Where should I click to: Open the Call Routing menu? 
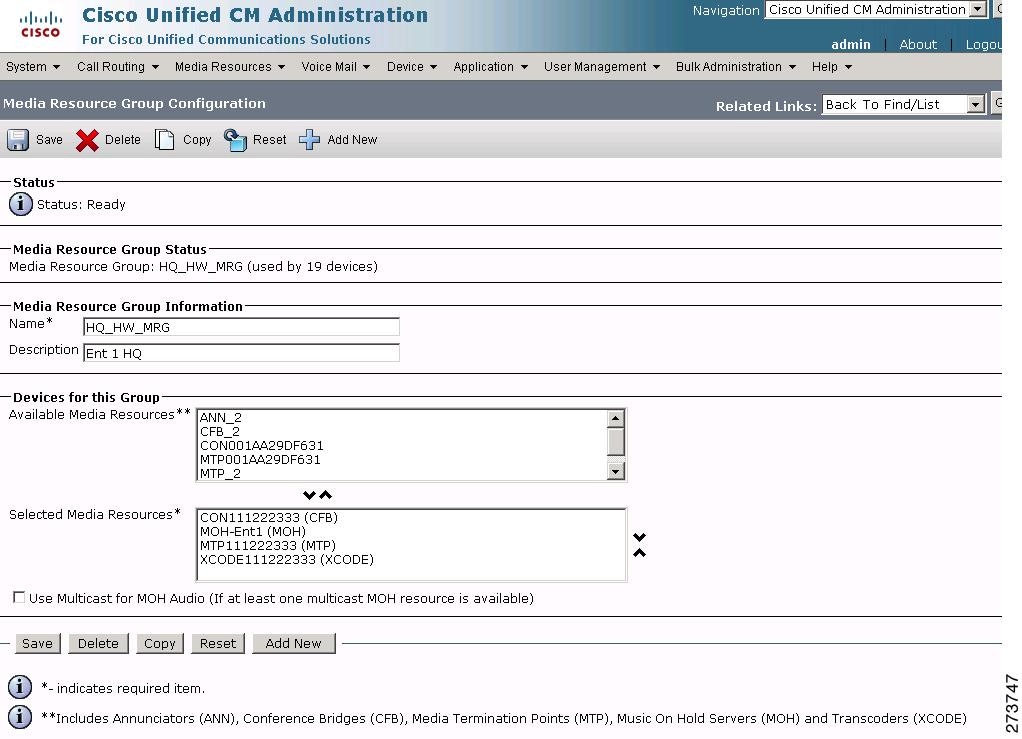point(117,66)
